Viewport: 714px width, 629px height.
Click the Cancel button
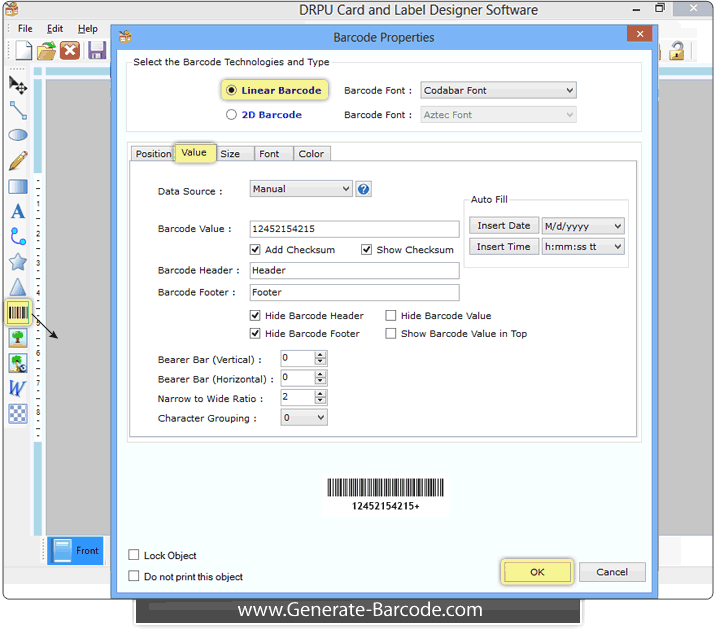(x=612, y=572)
